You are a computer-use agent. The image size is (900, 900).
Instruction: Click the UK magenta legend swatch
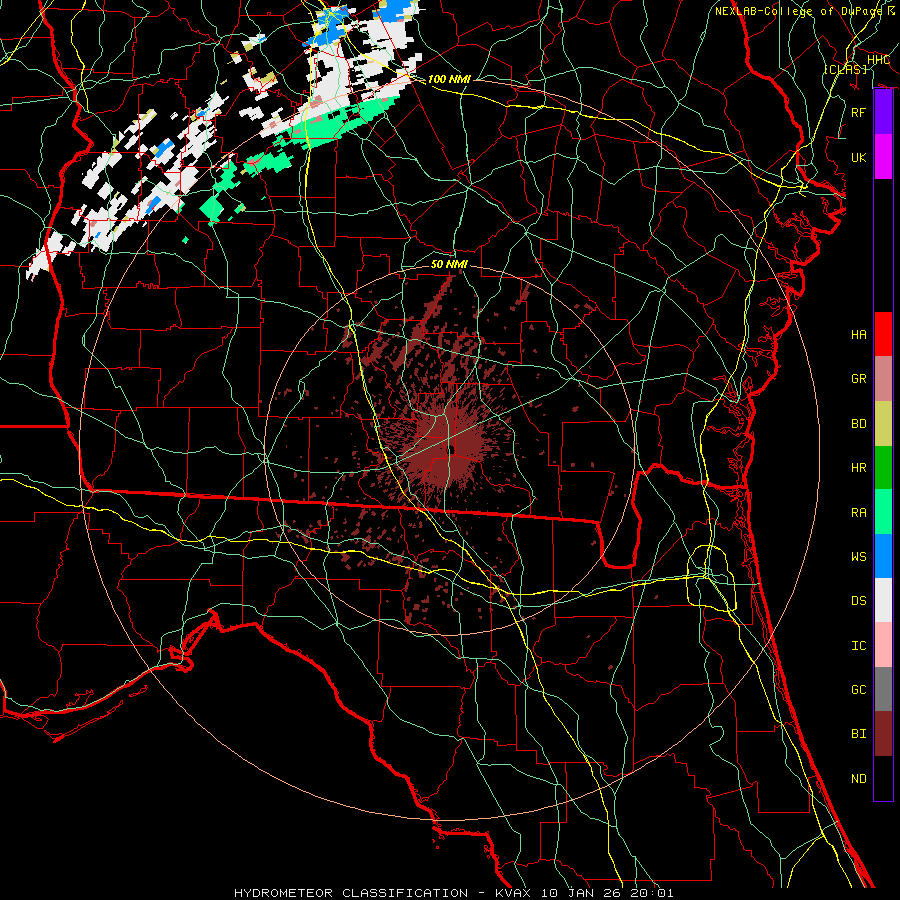(x=883, y=157)
